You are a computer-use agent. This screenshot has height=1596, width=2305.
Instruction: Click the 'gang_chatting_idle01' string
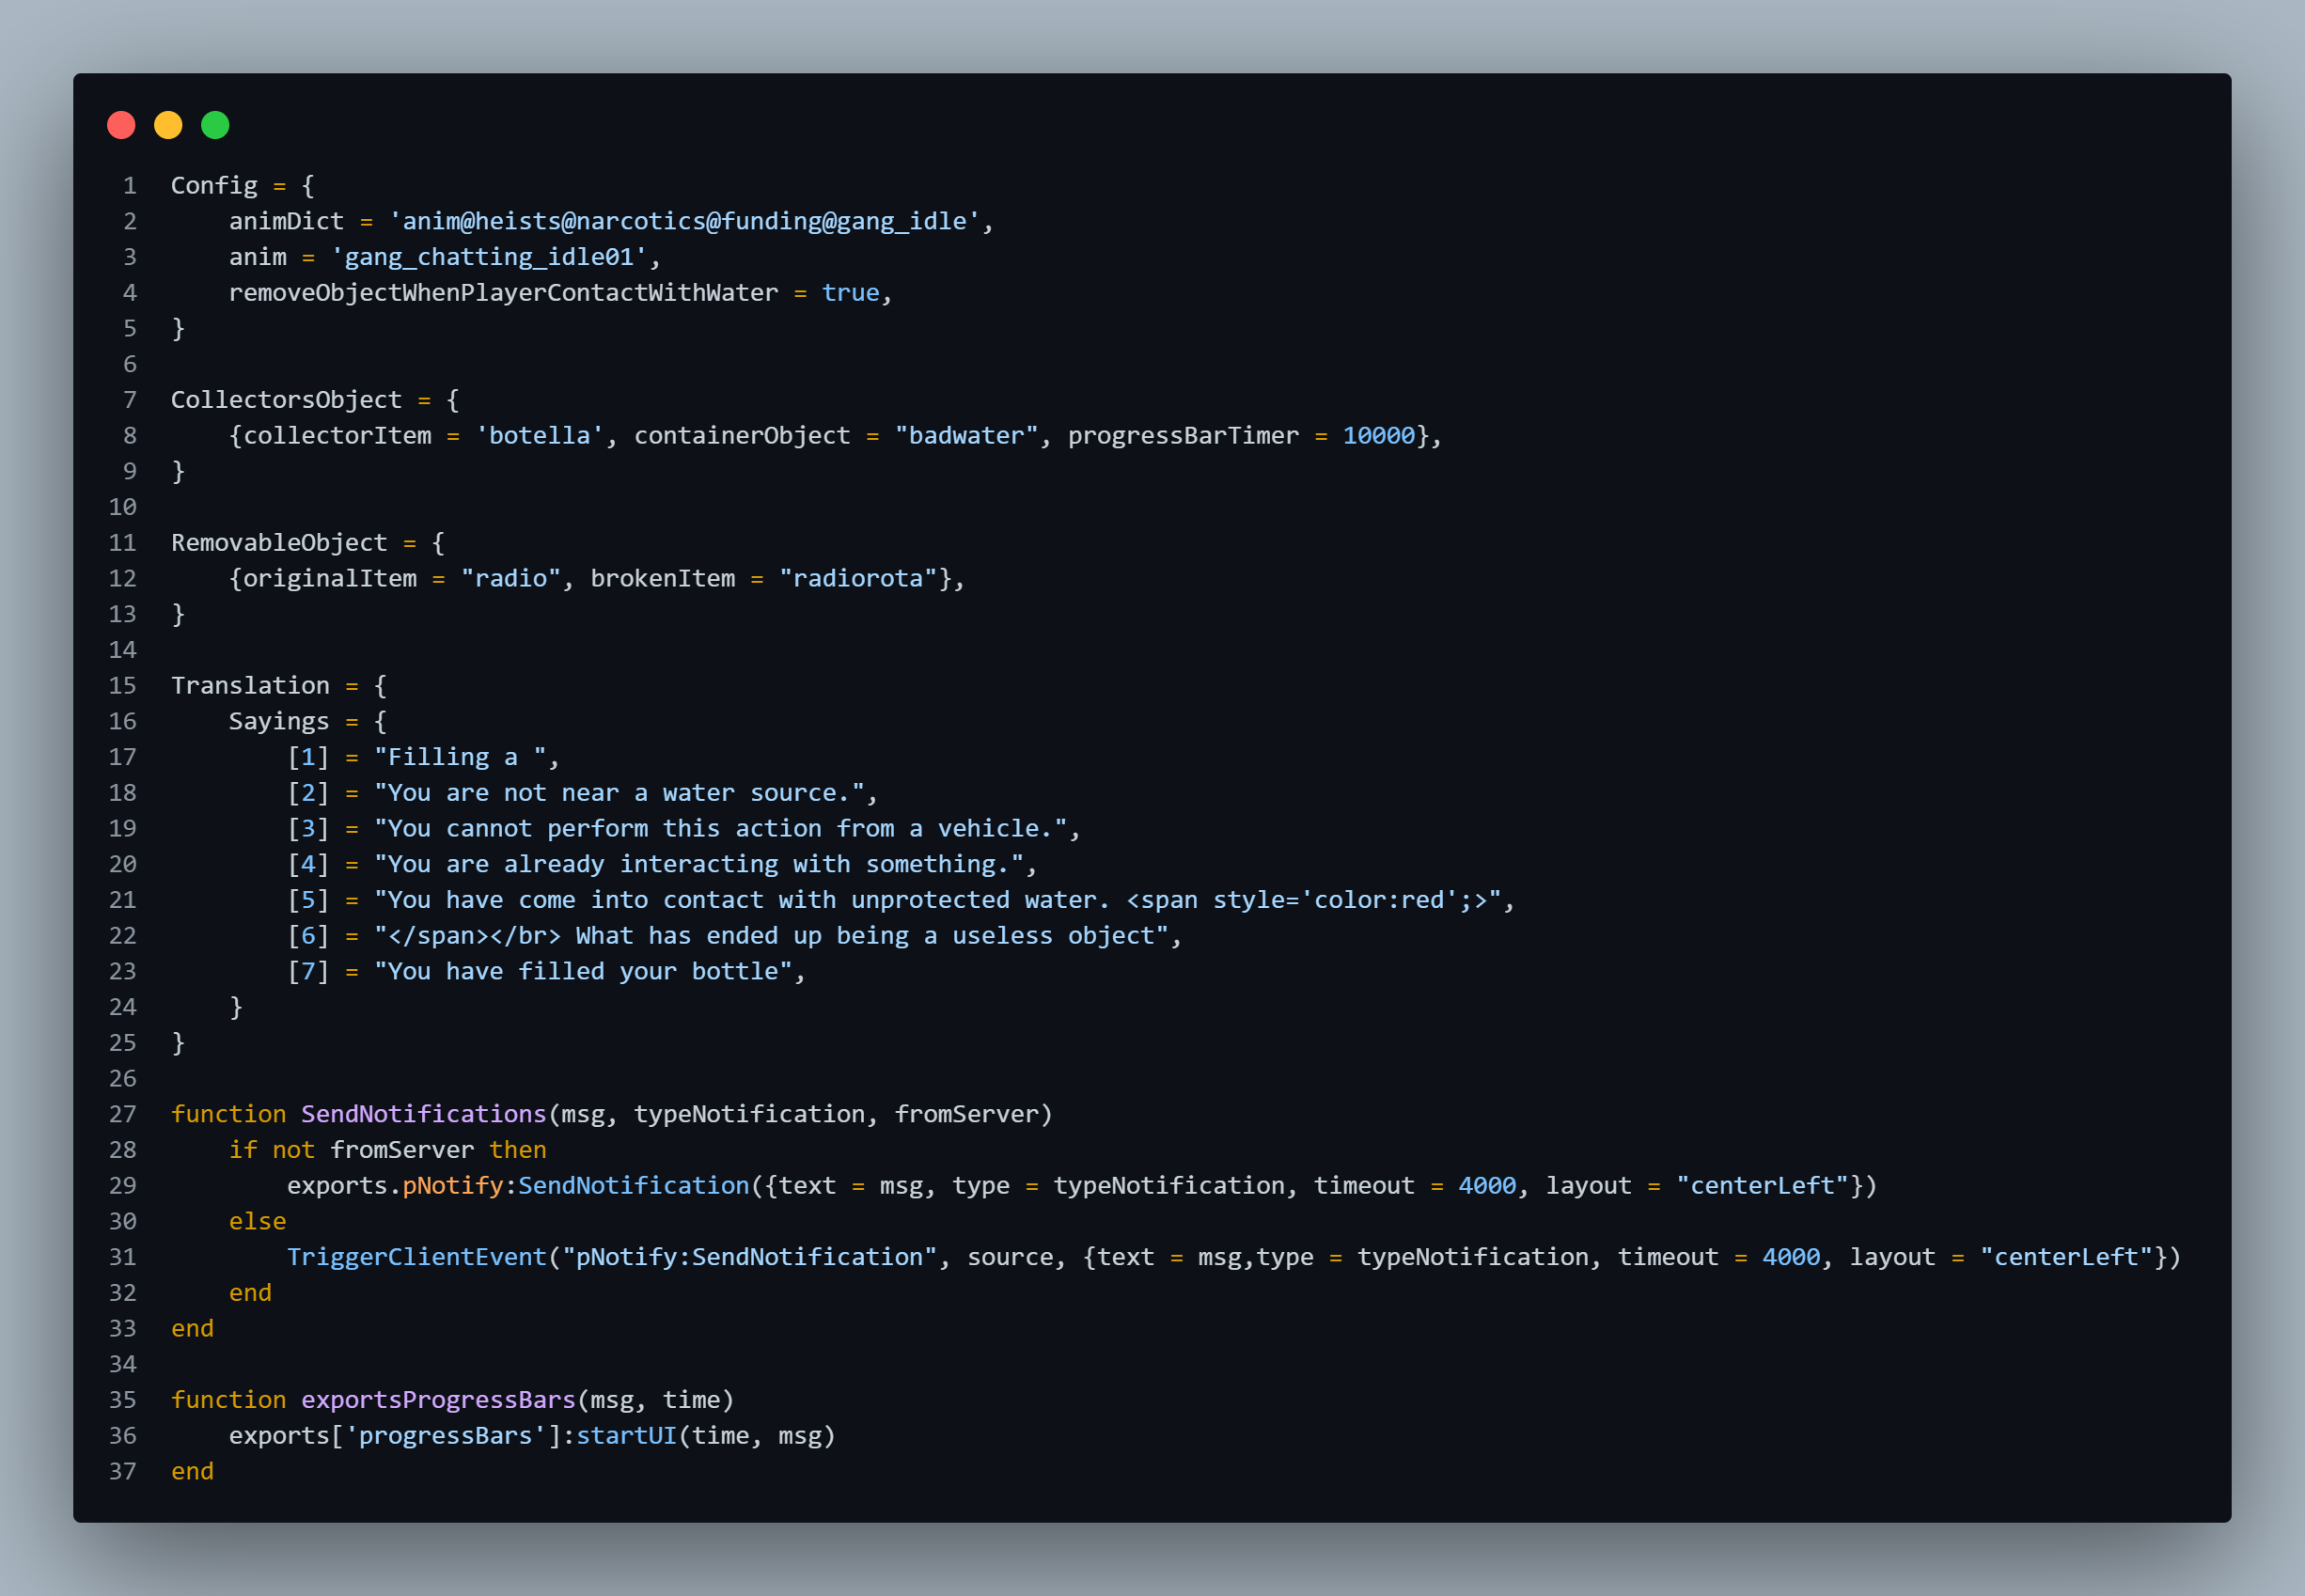click(x=489, y=258)
